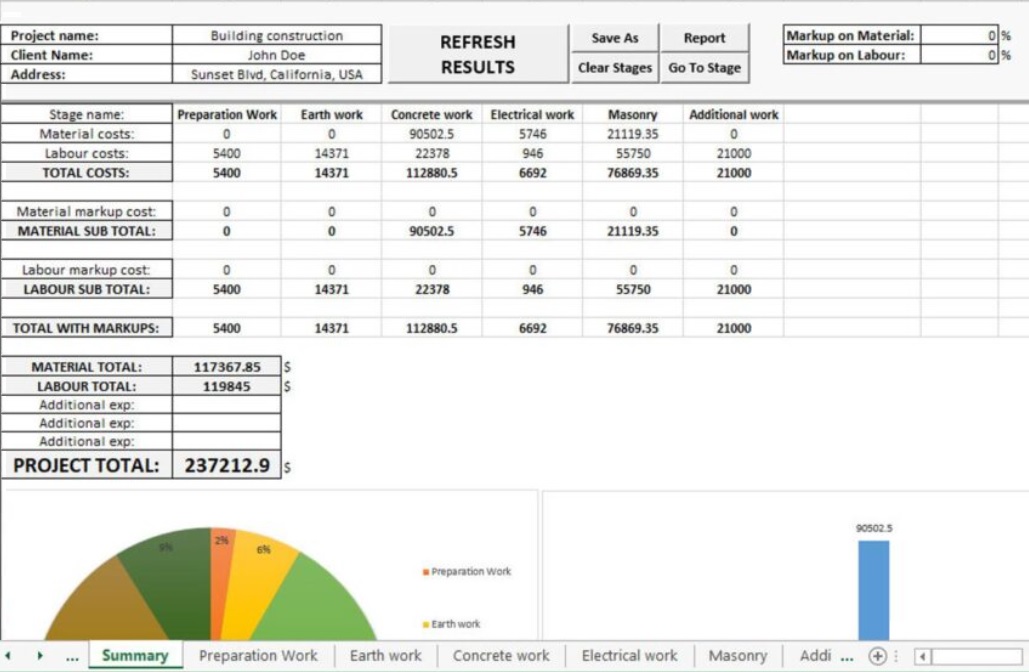Select the Material costs value 90502.5
The image size is (1029, 672).
point(431,134)
